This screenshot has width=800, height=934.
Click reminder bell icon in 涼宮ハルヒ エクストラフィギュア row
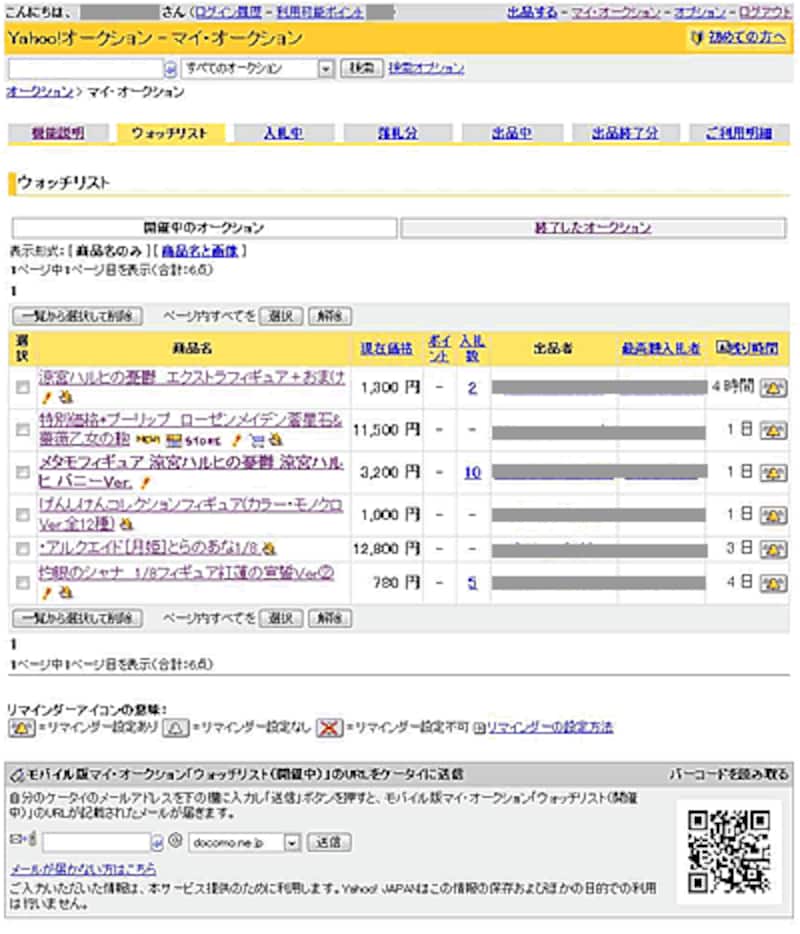coord(773,388)
